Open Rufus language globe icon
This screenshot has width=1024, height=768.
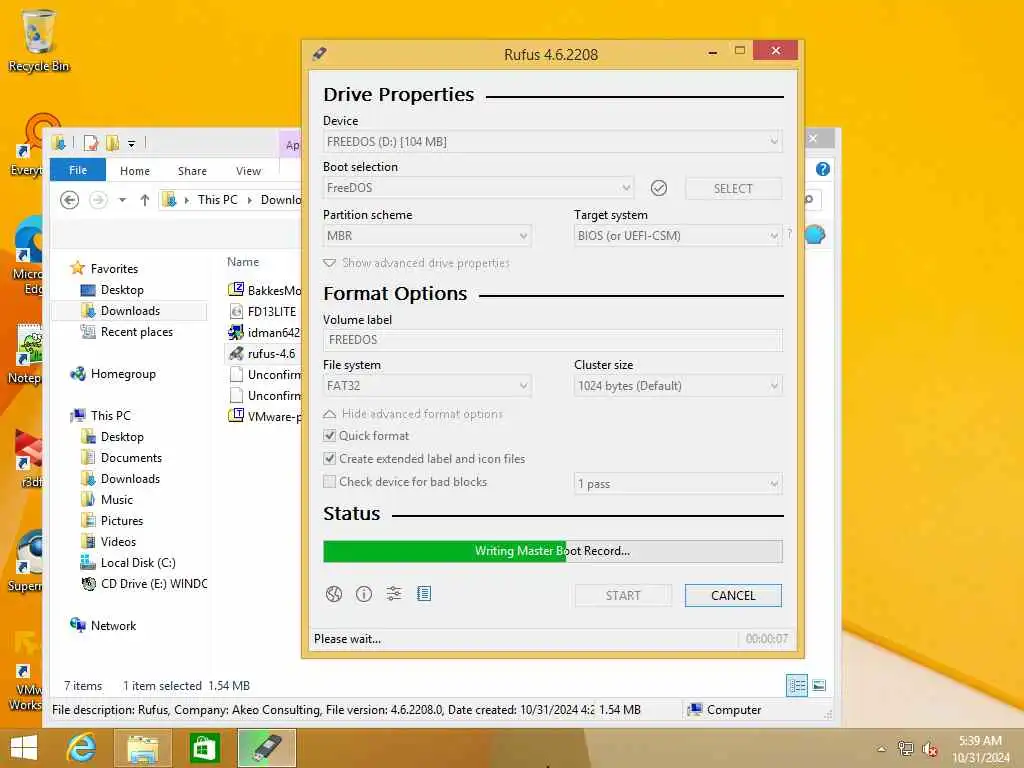pyautogui.click(x=334, y=594)
